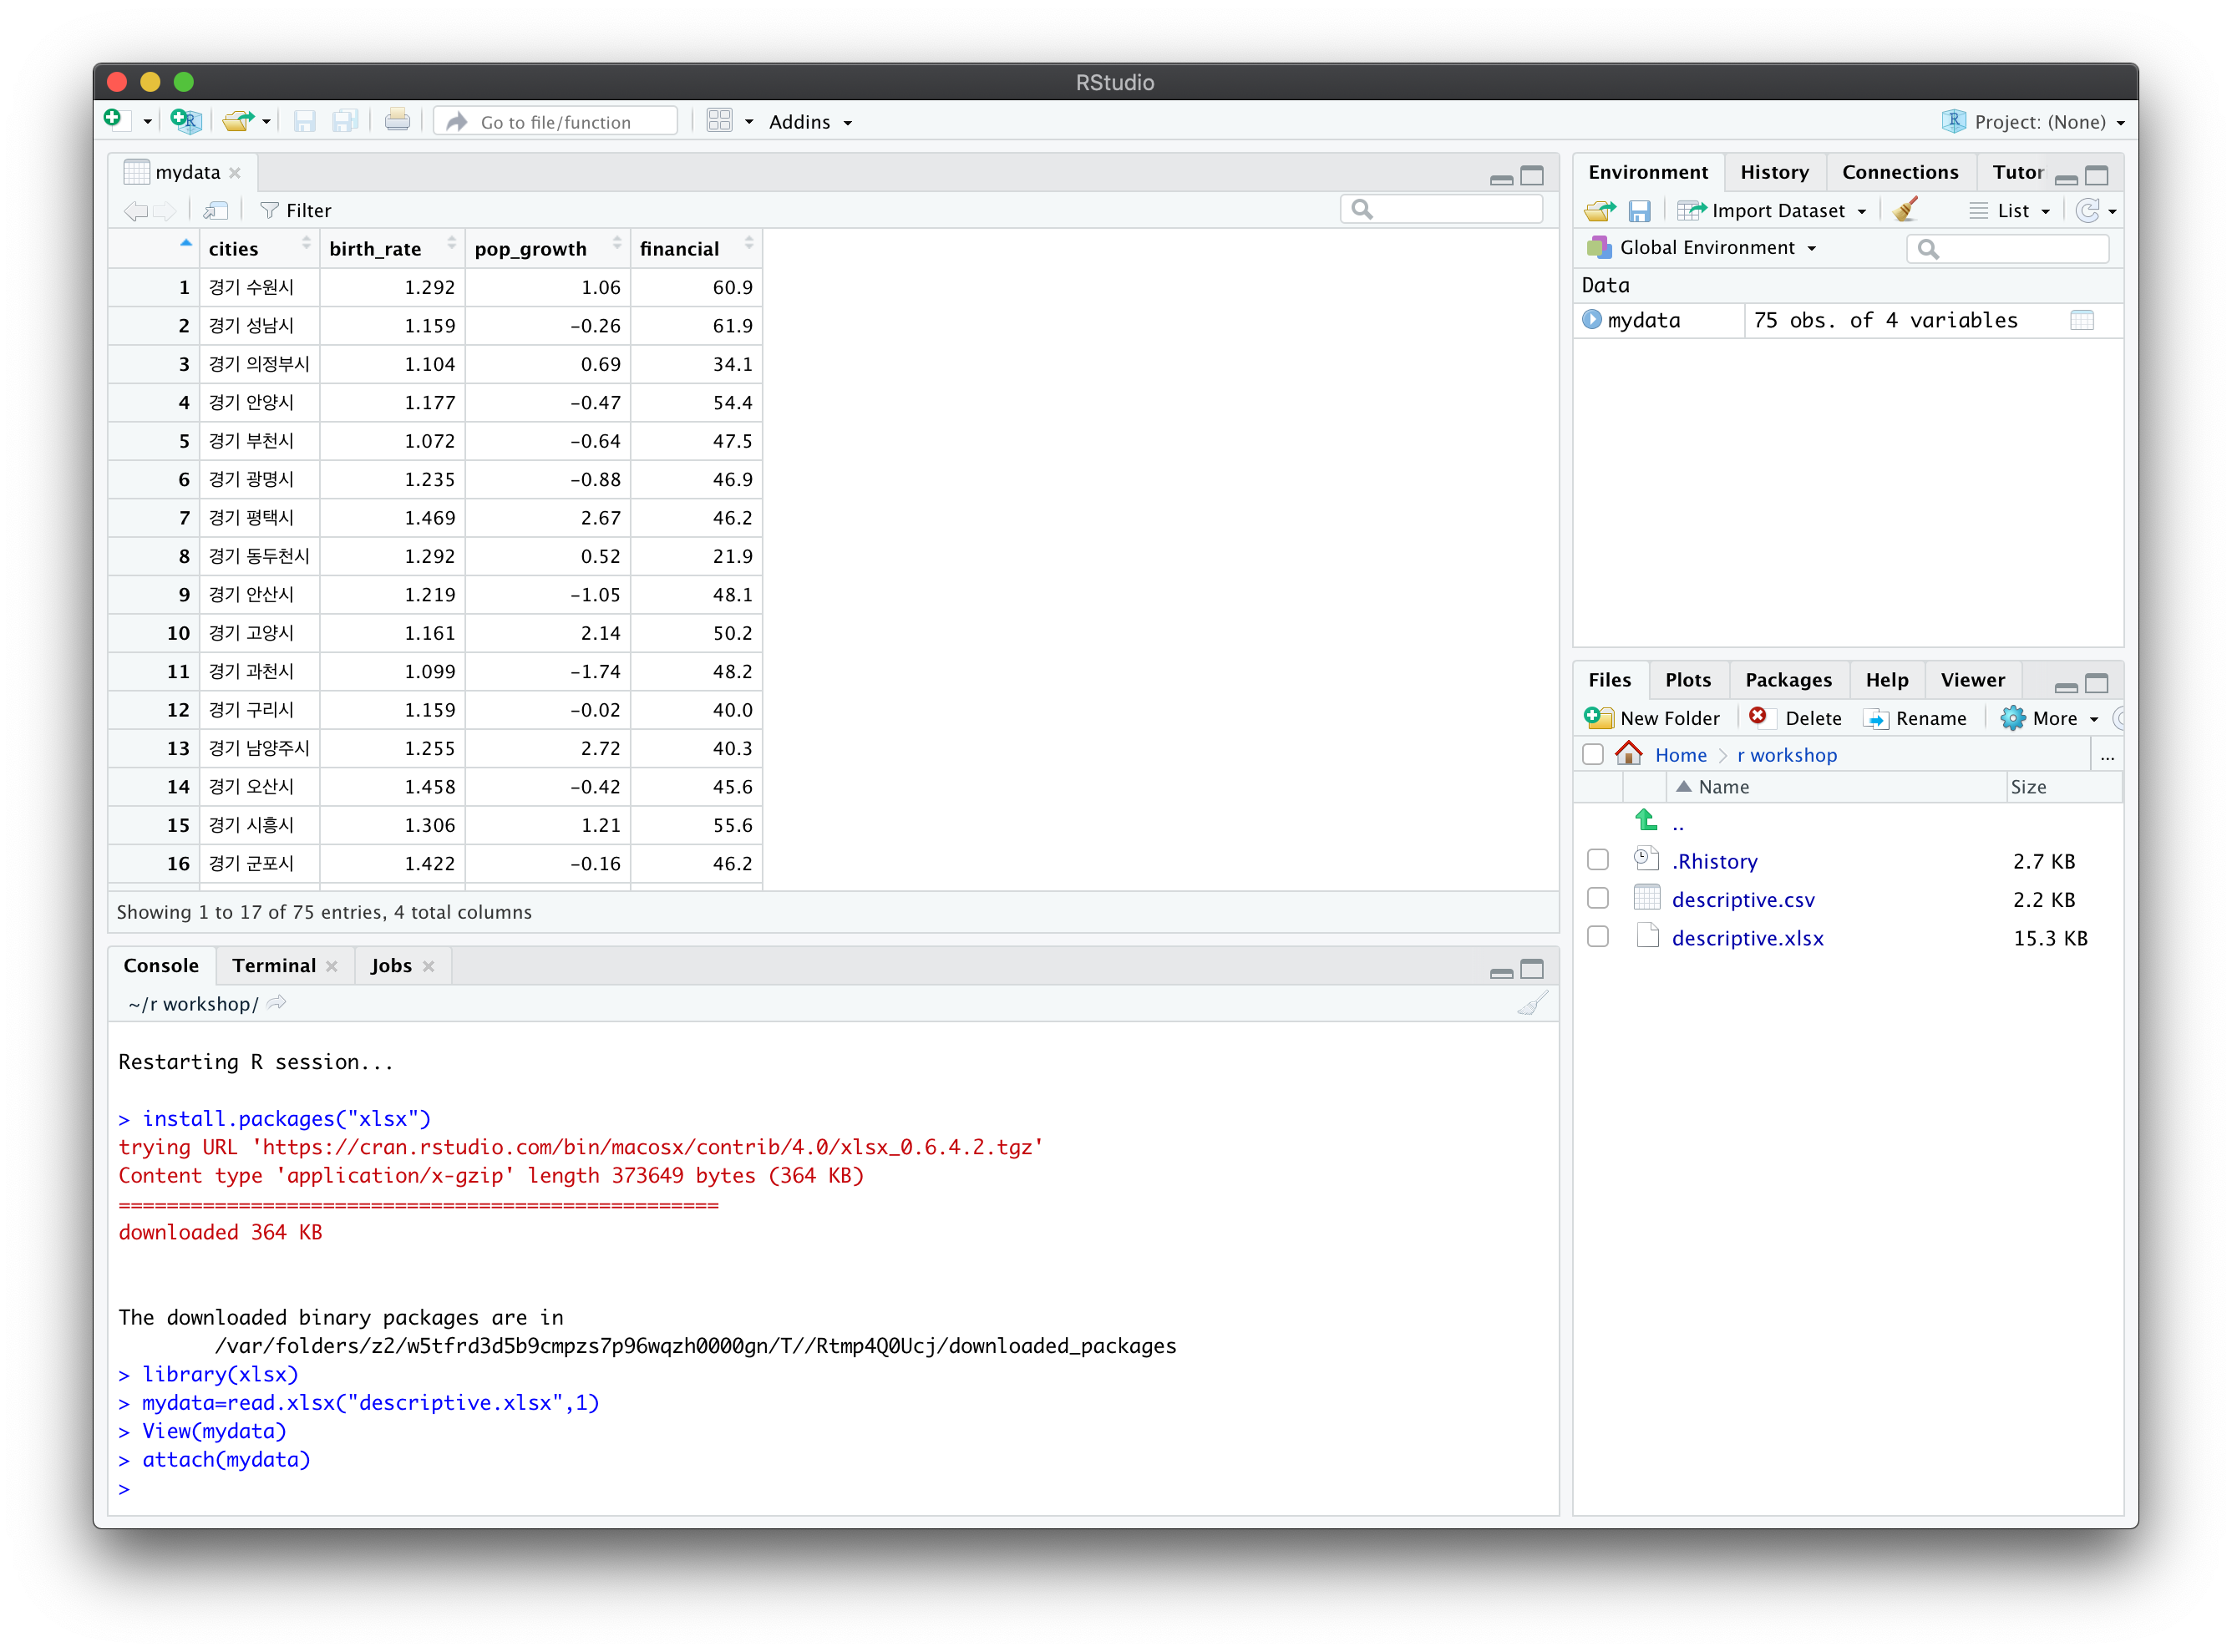Open the List view dropdown
2232x1652 pixels.
pos(2009,210)
